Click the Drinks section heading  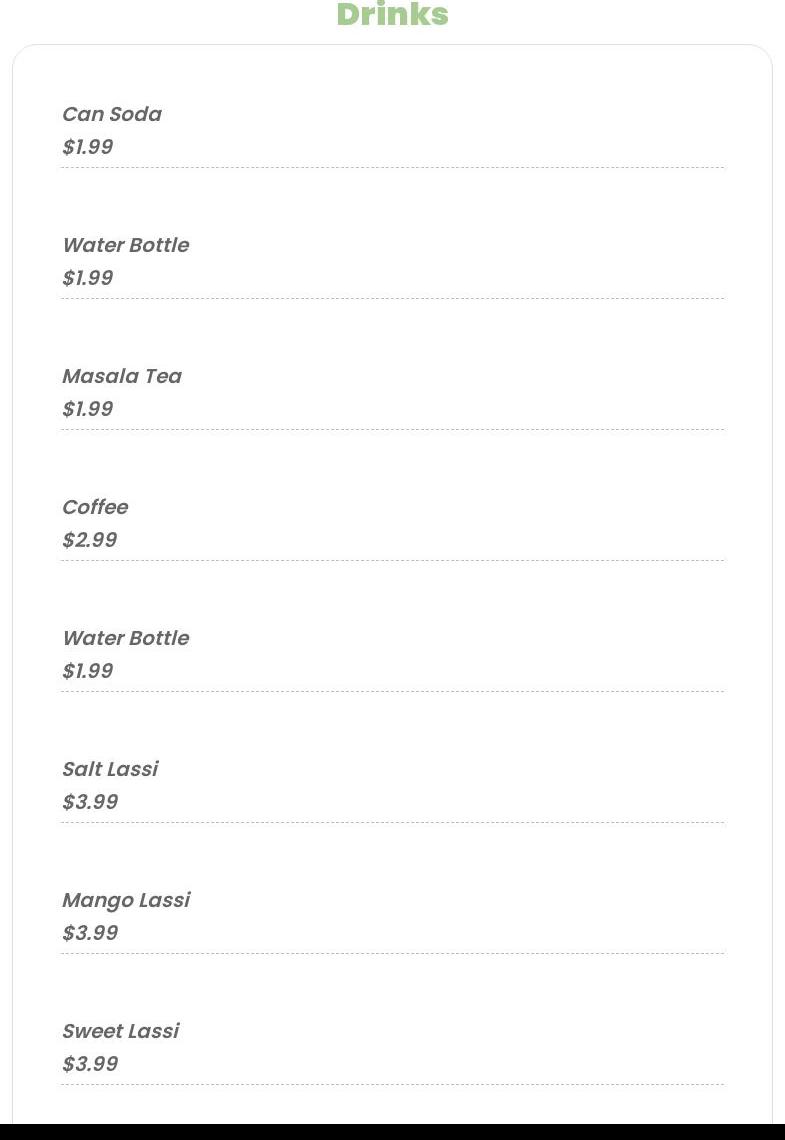tap(392, 15)
